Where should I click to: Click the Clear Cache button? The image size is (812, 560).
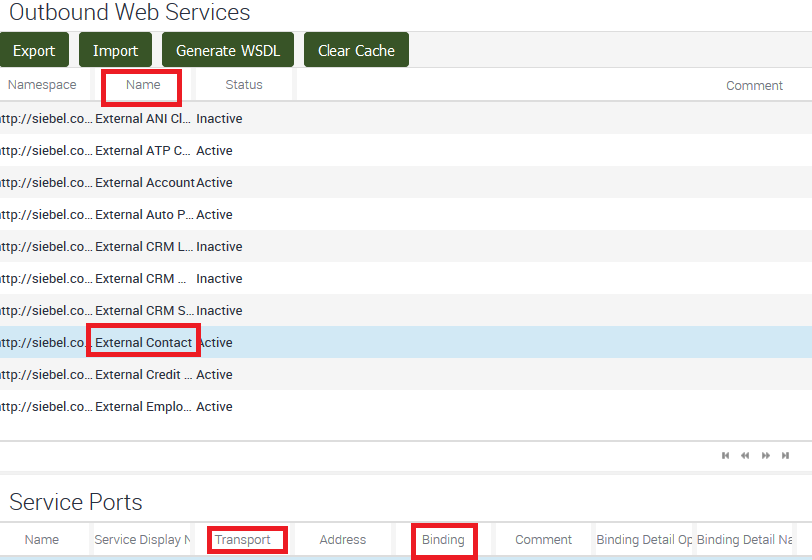[x=356, y=50]
